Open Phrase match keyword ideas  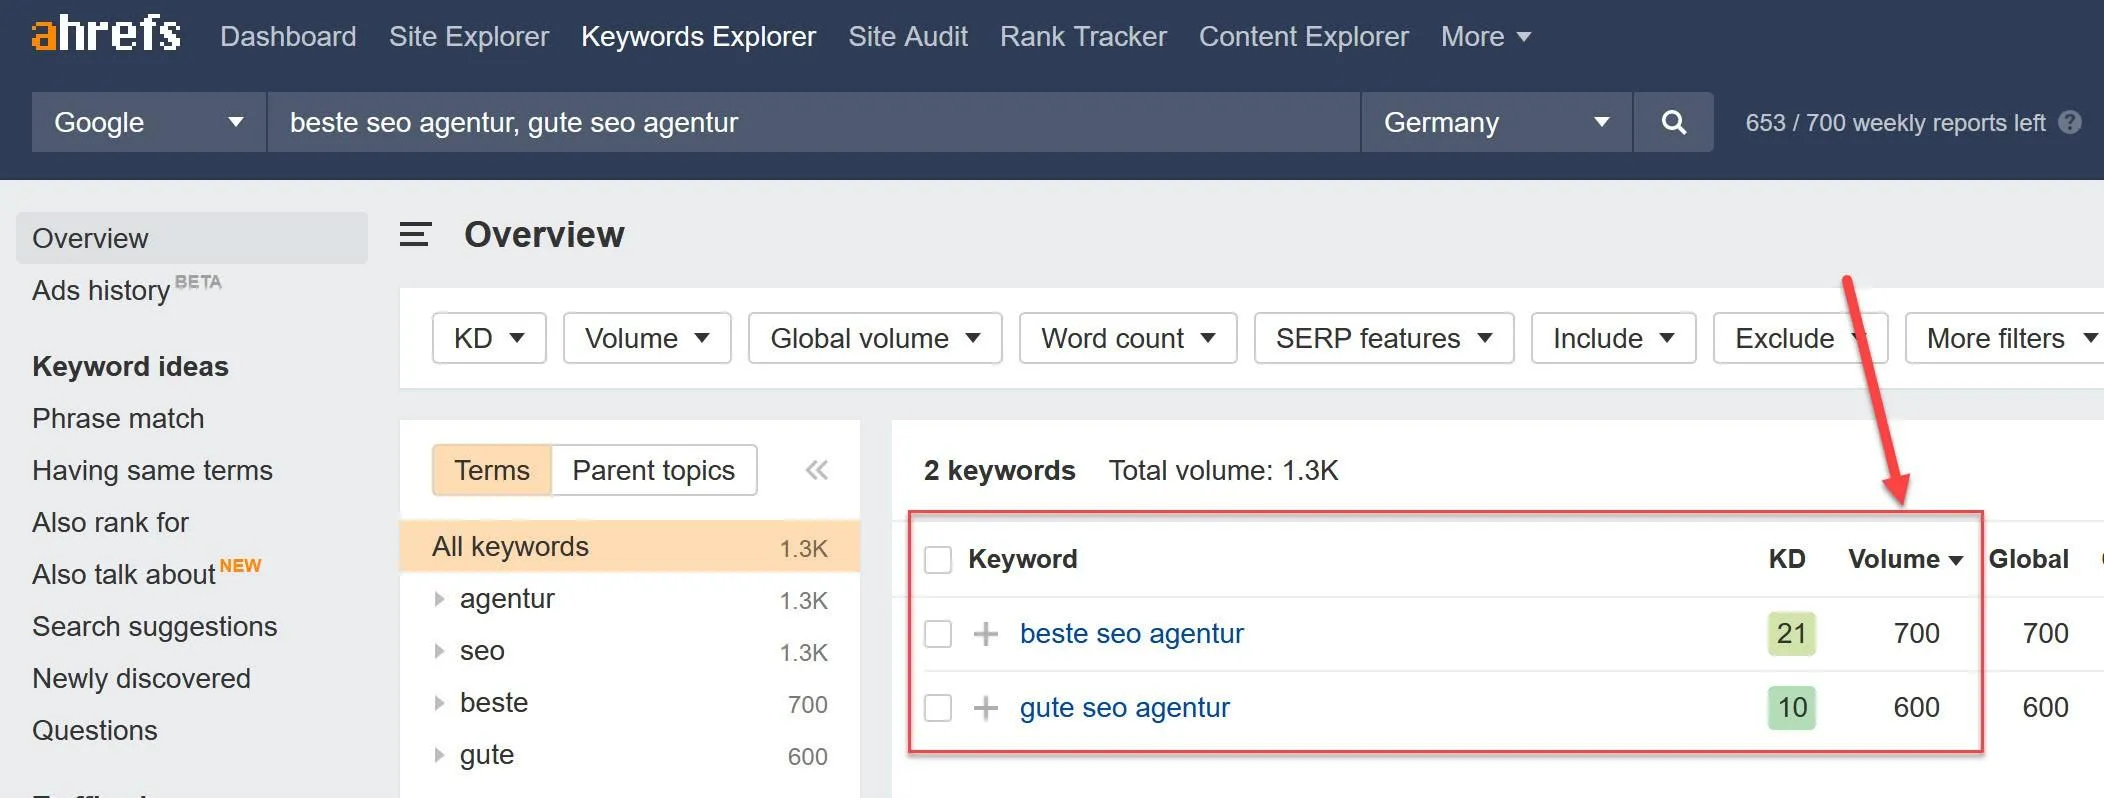click(x=118, y=418)
